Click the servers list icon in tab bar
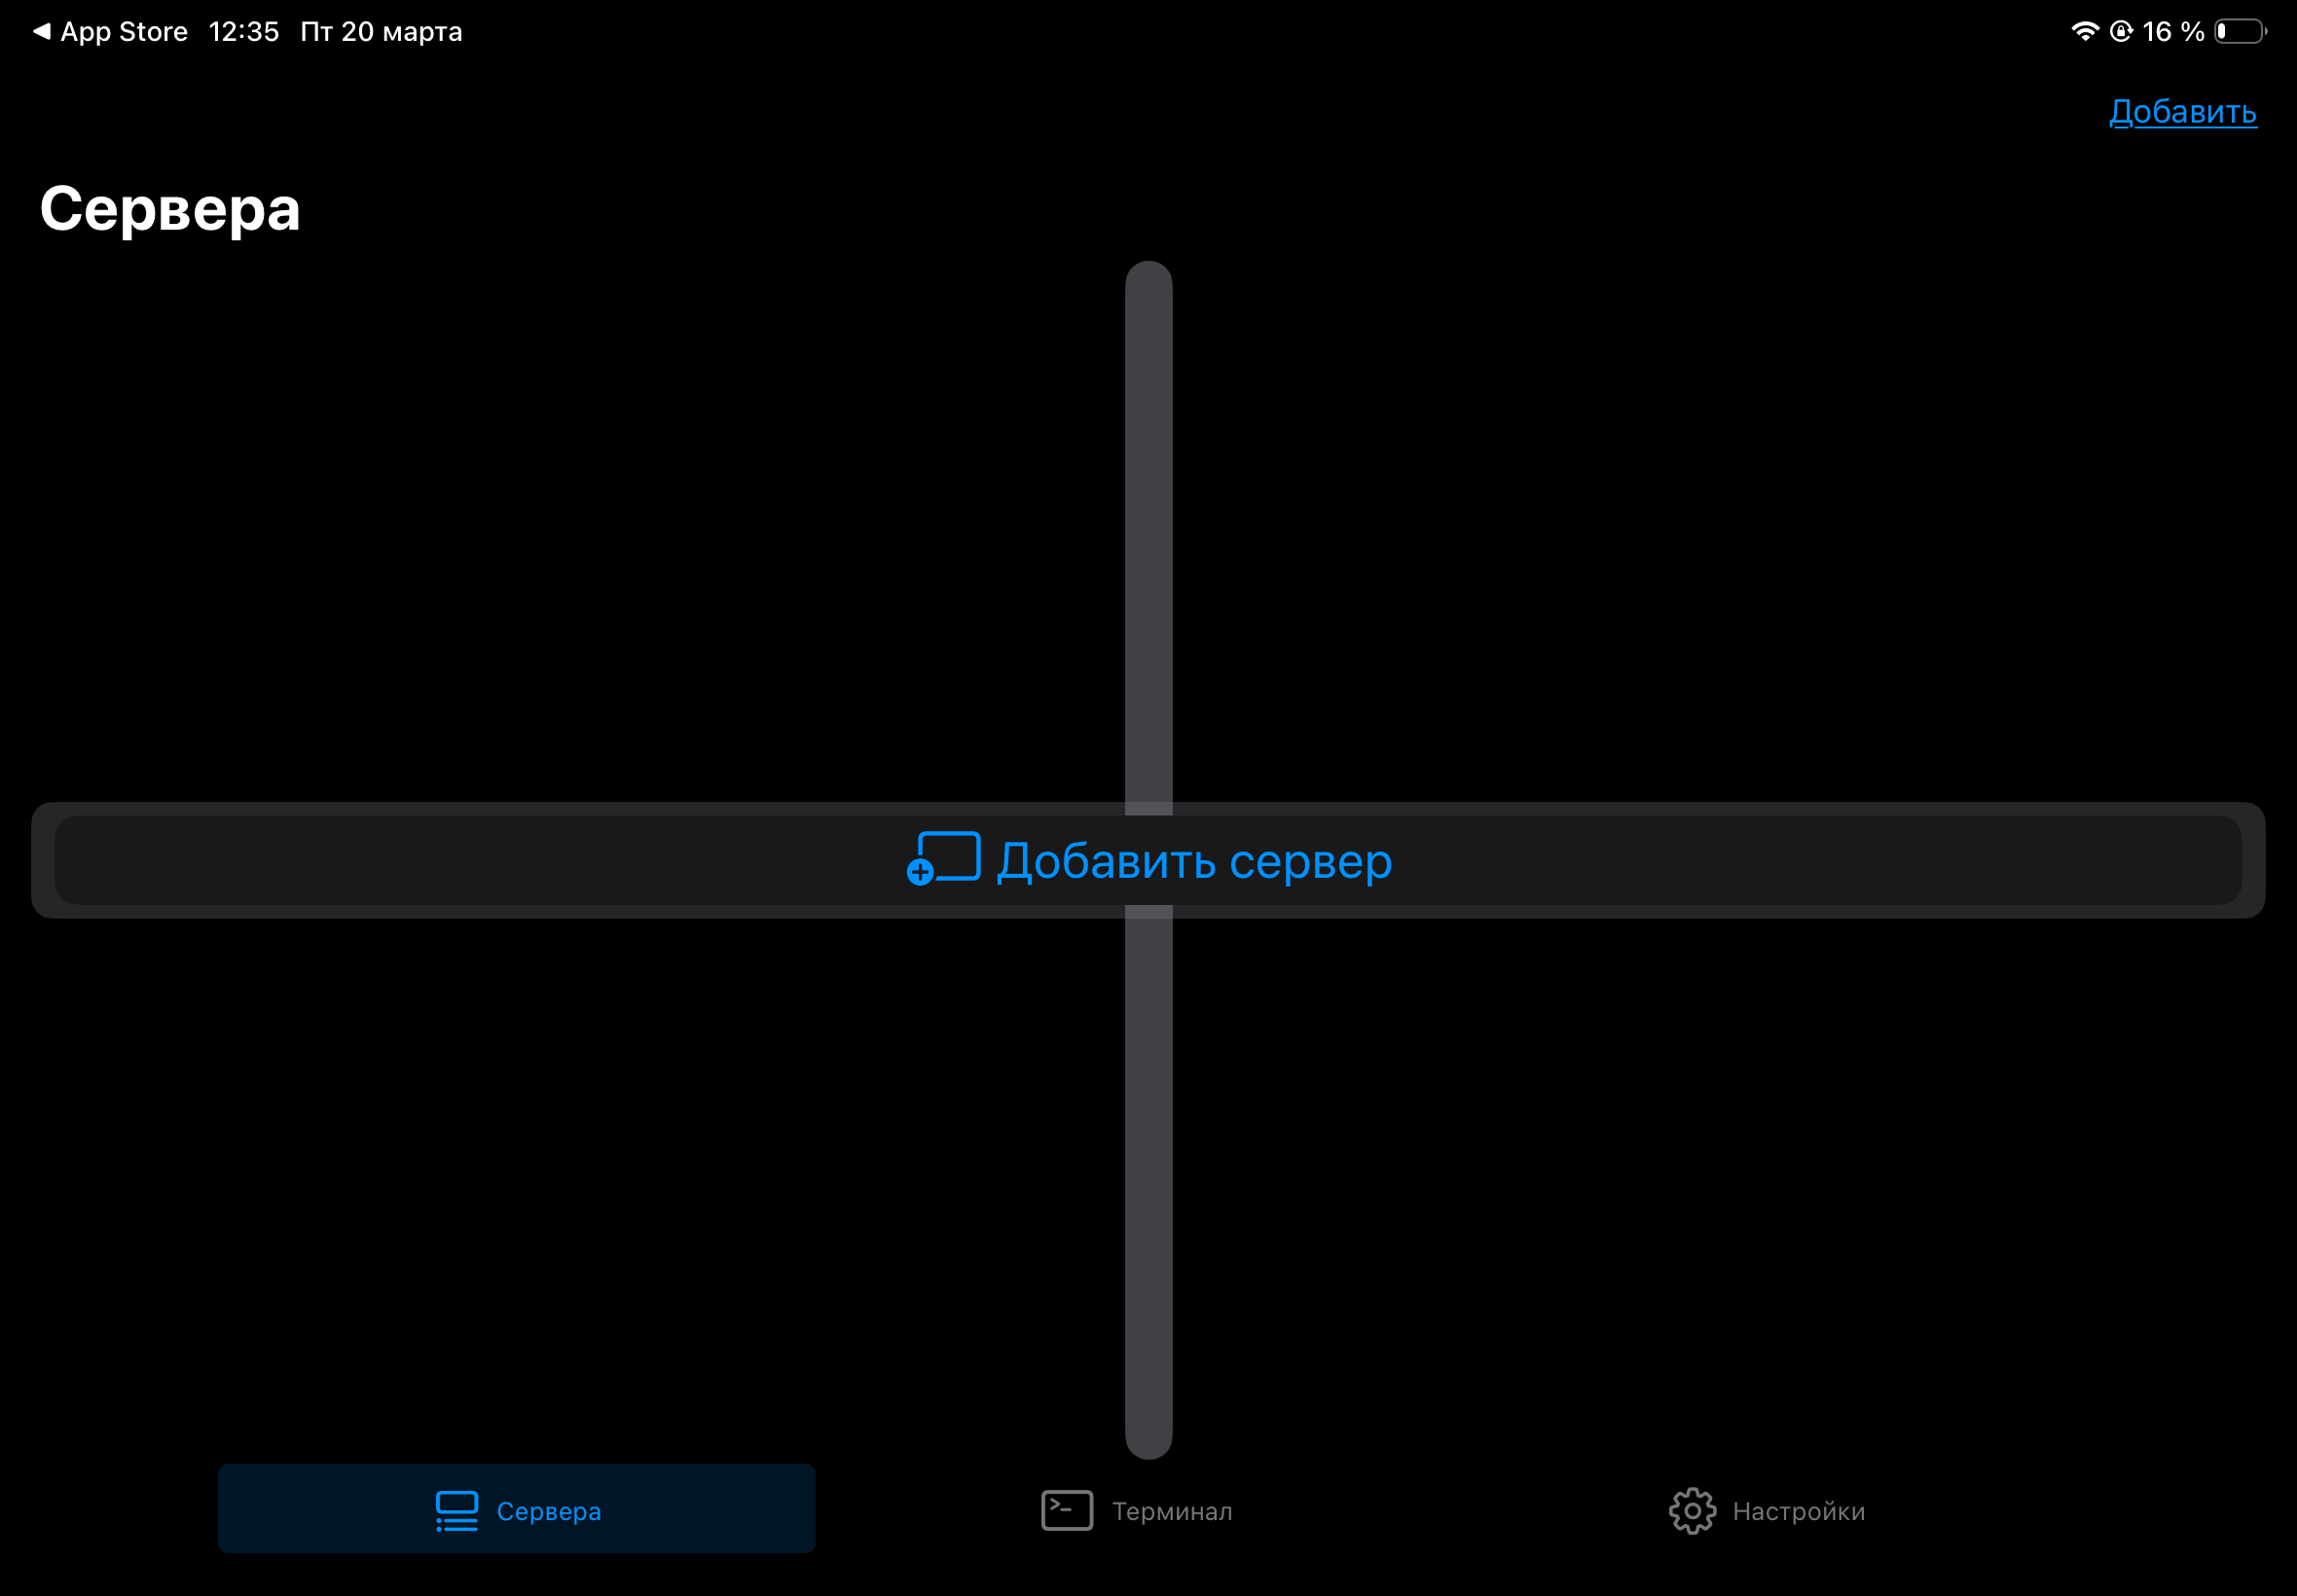The height and width of the screenshot is (1596, 2297). pyautogui.click(x=457, y=1510)
